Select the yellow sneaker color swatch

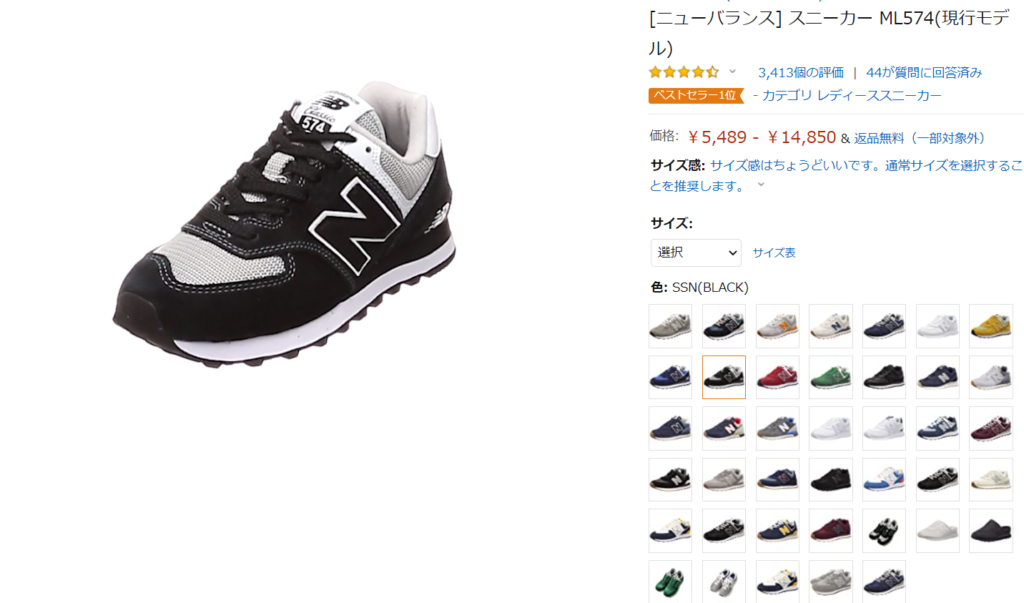pyautogui.click(x=991, y=326)
